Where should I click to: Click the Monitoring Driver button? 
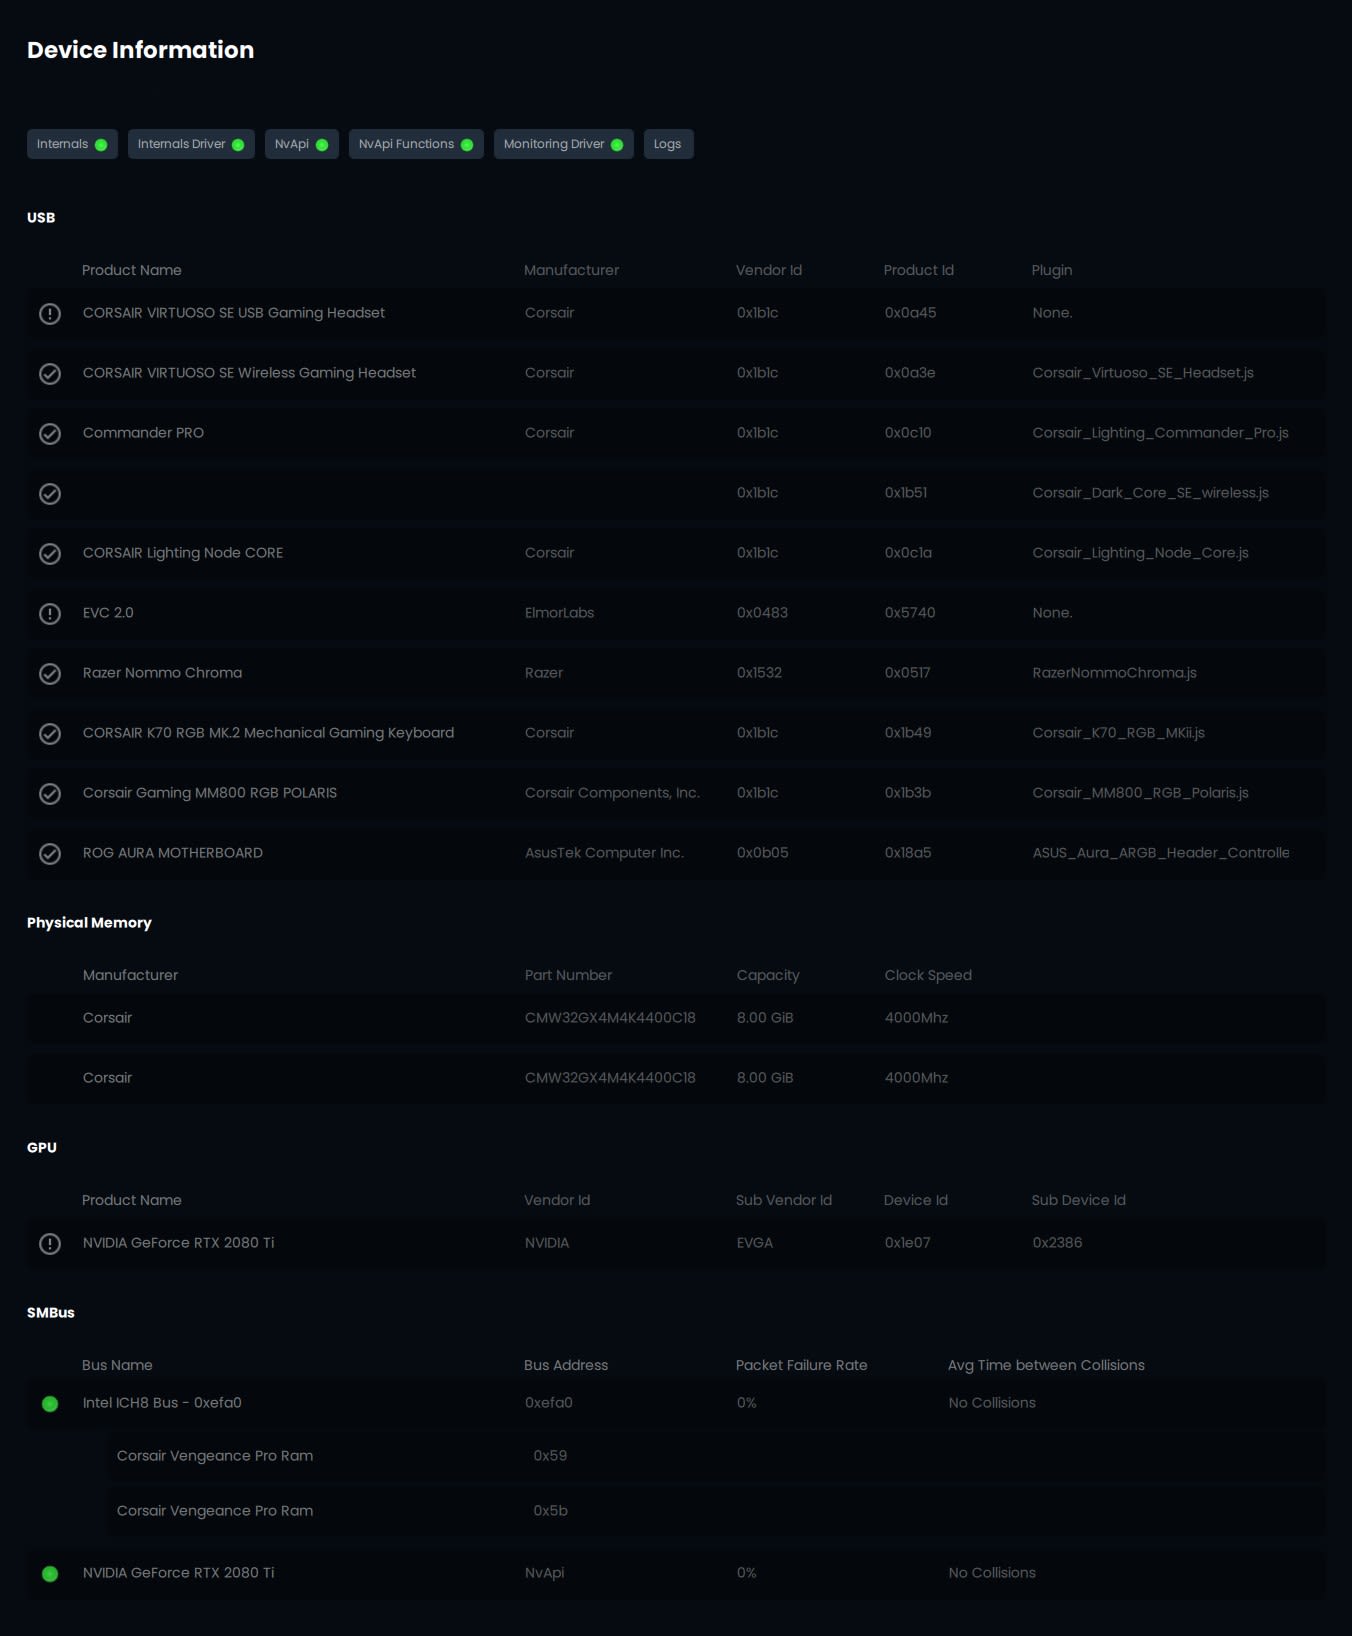pos(564,144)
